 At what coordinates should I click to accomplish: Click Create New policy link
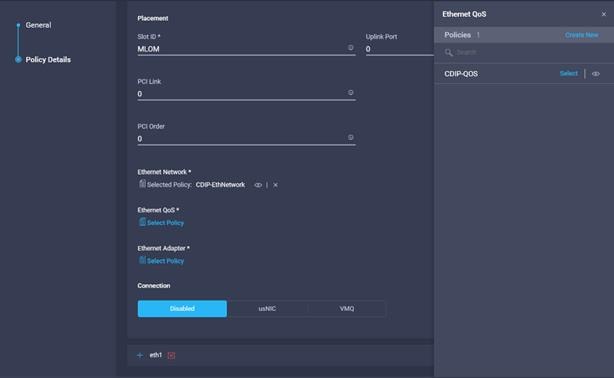[x=581, y=35]
